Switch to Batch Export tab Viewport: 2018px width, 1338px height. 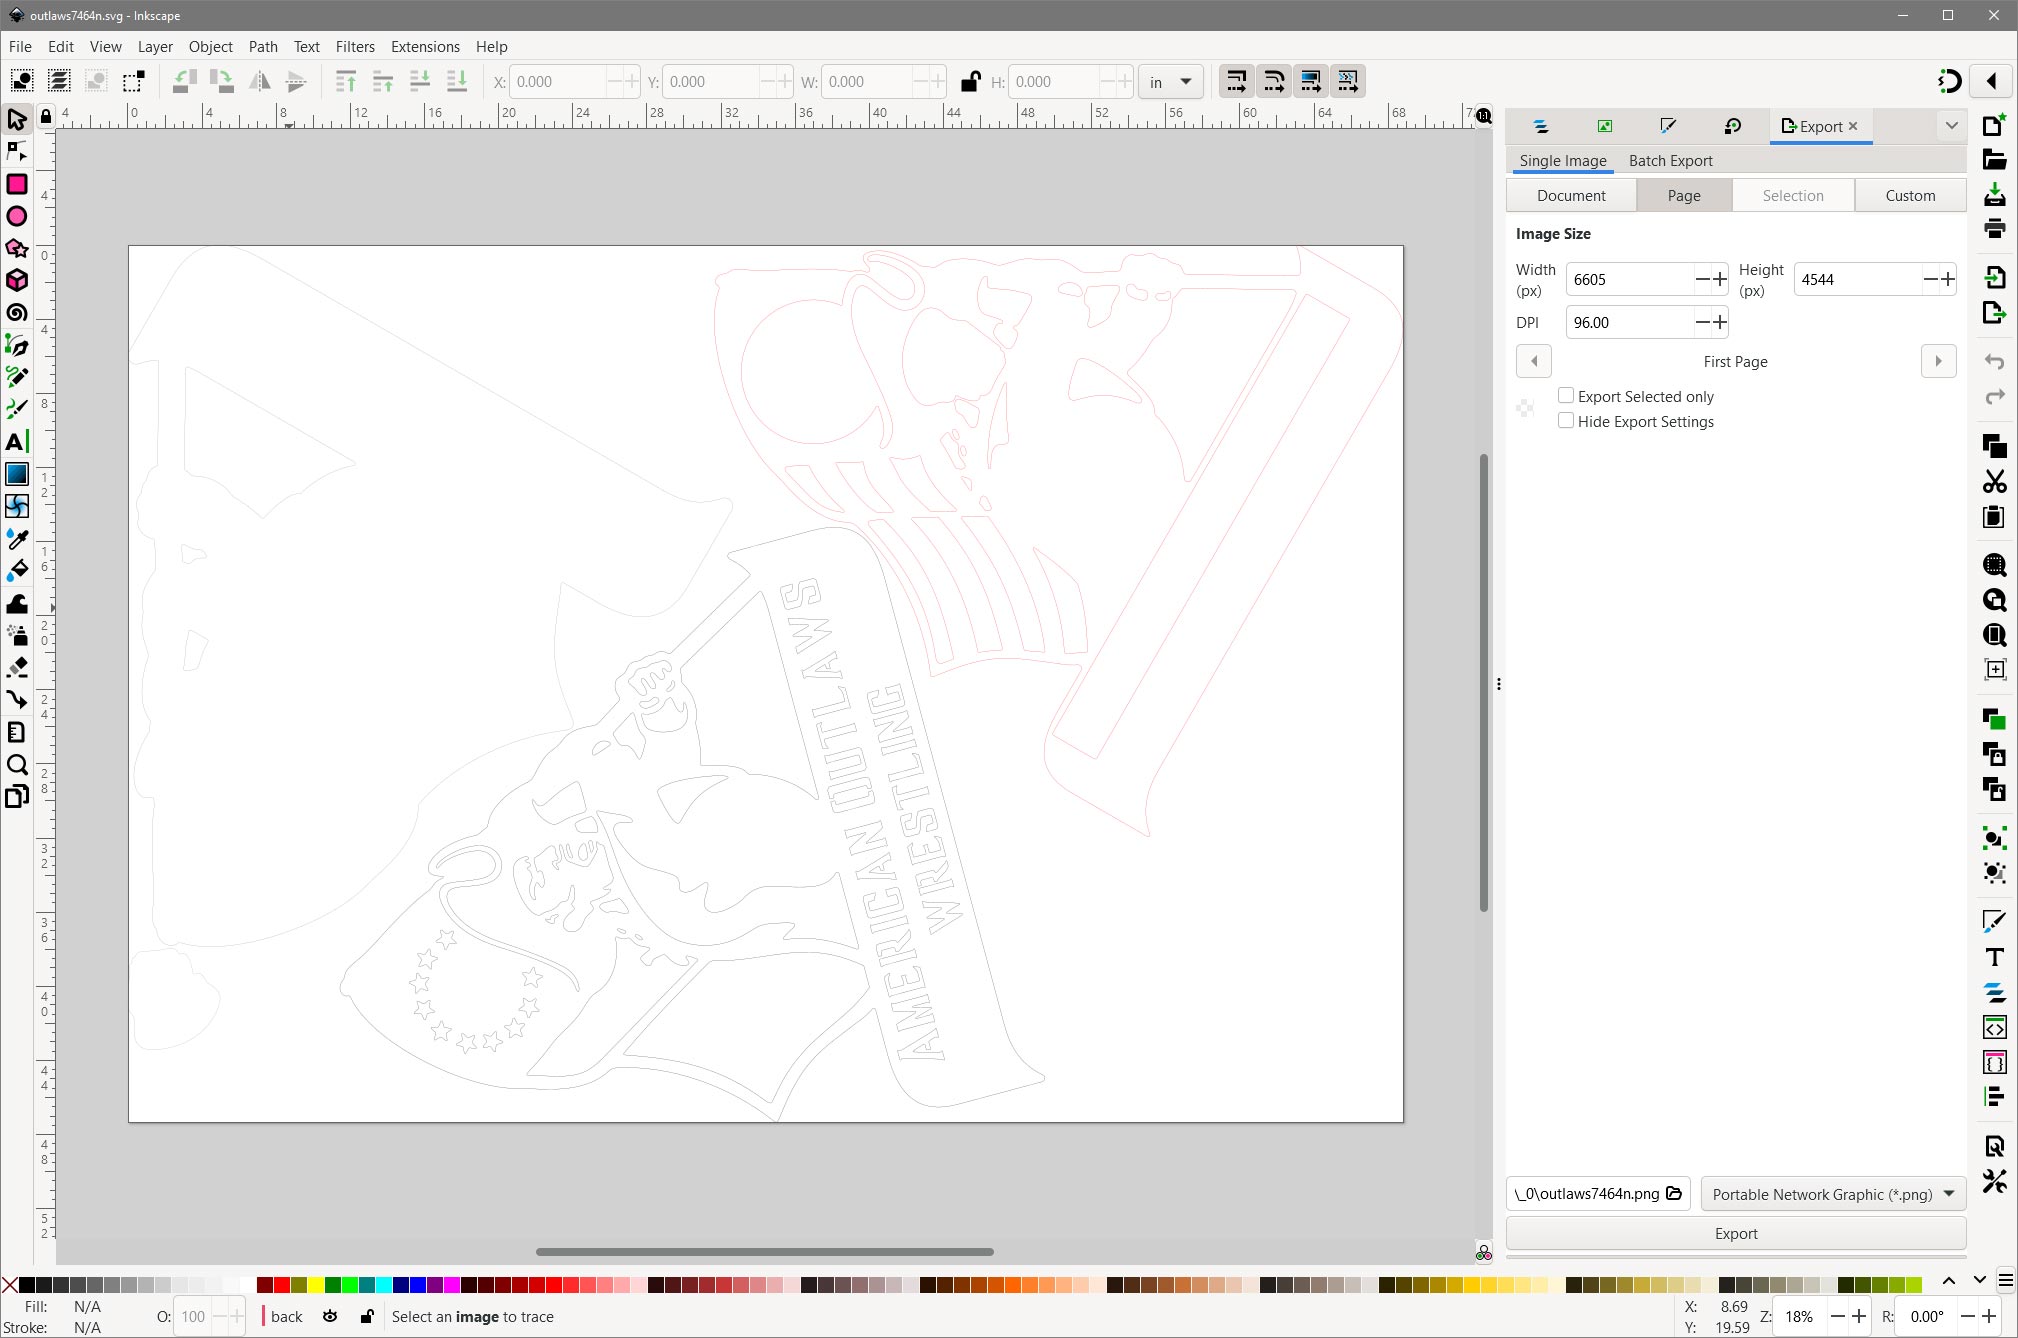[x=1672, y=160]
